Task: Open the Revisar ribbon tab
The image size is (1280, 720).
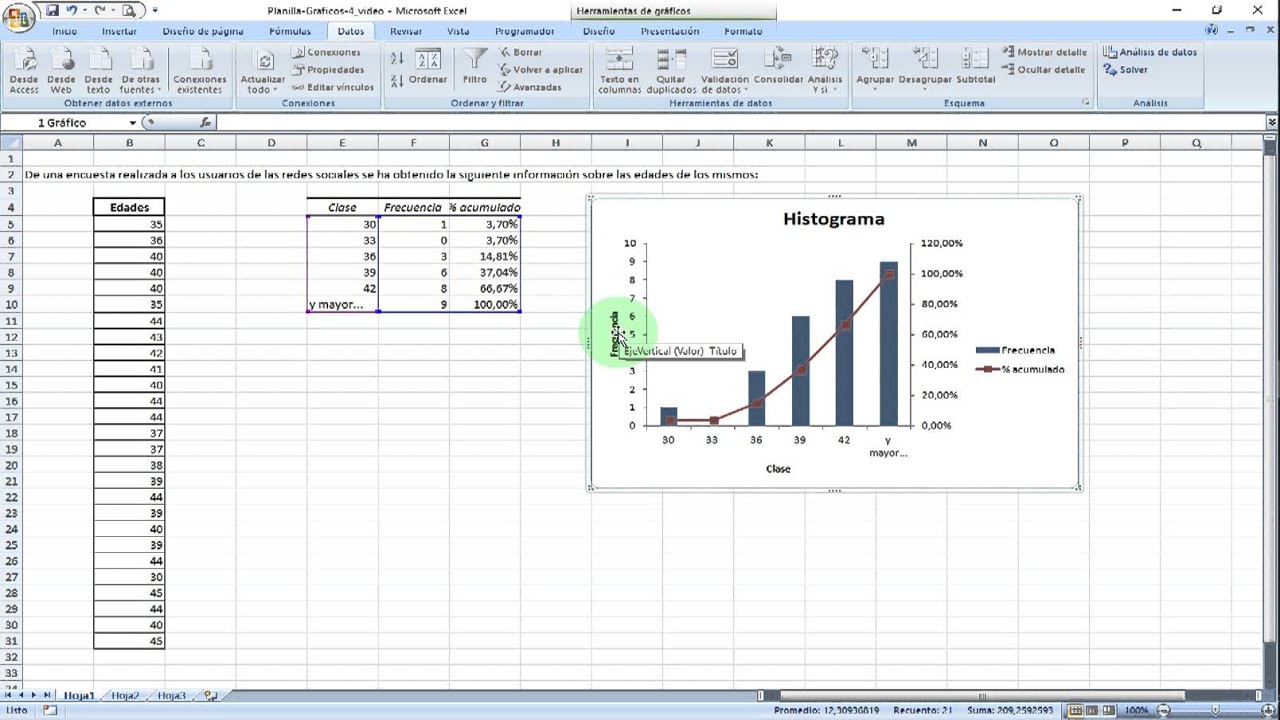Action: point(406,31)
